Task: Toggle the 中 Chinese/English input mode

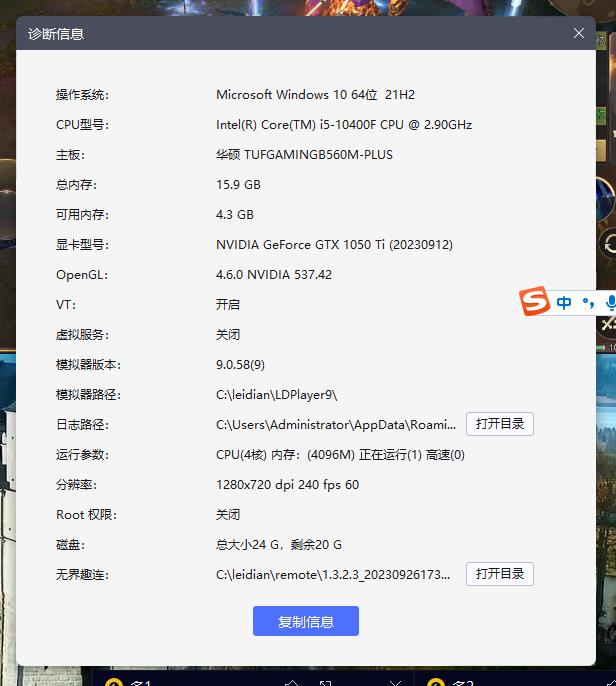Action: [x=565, y=302]
